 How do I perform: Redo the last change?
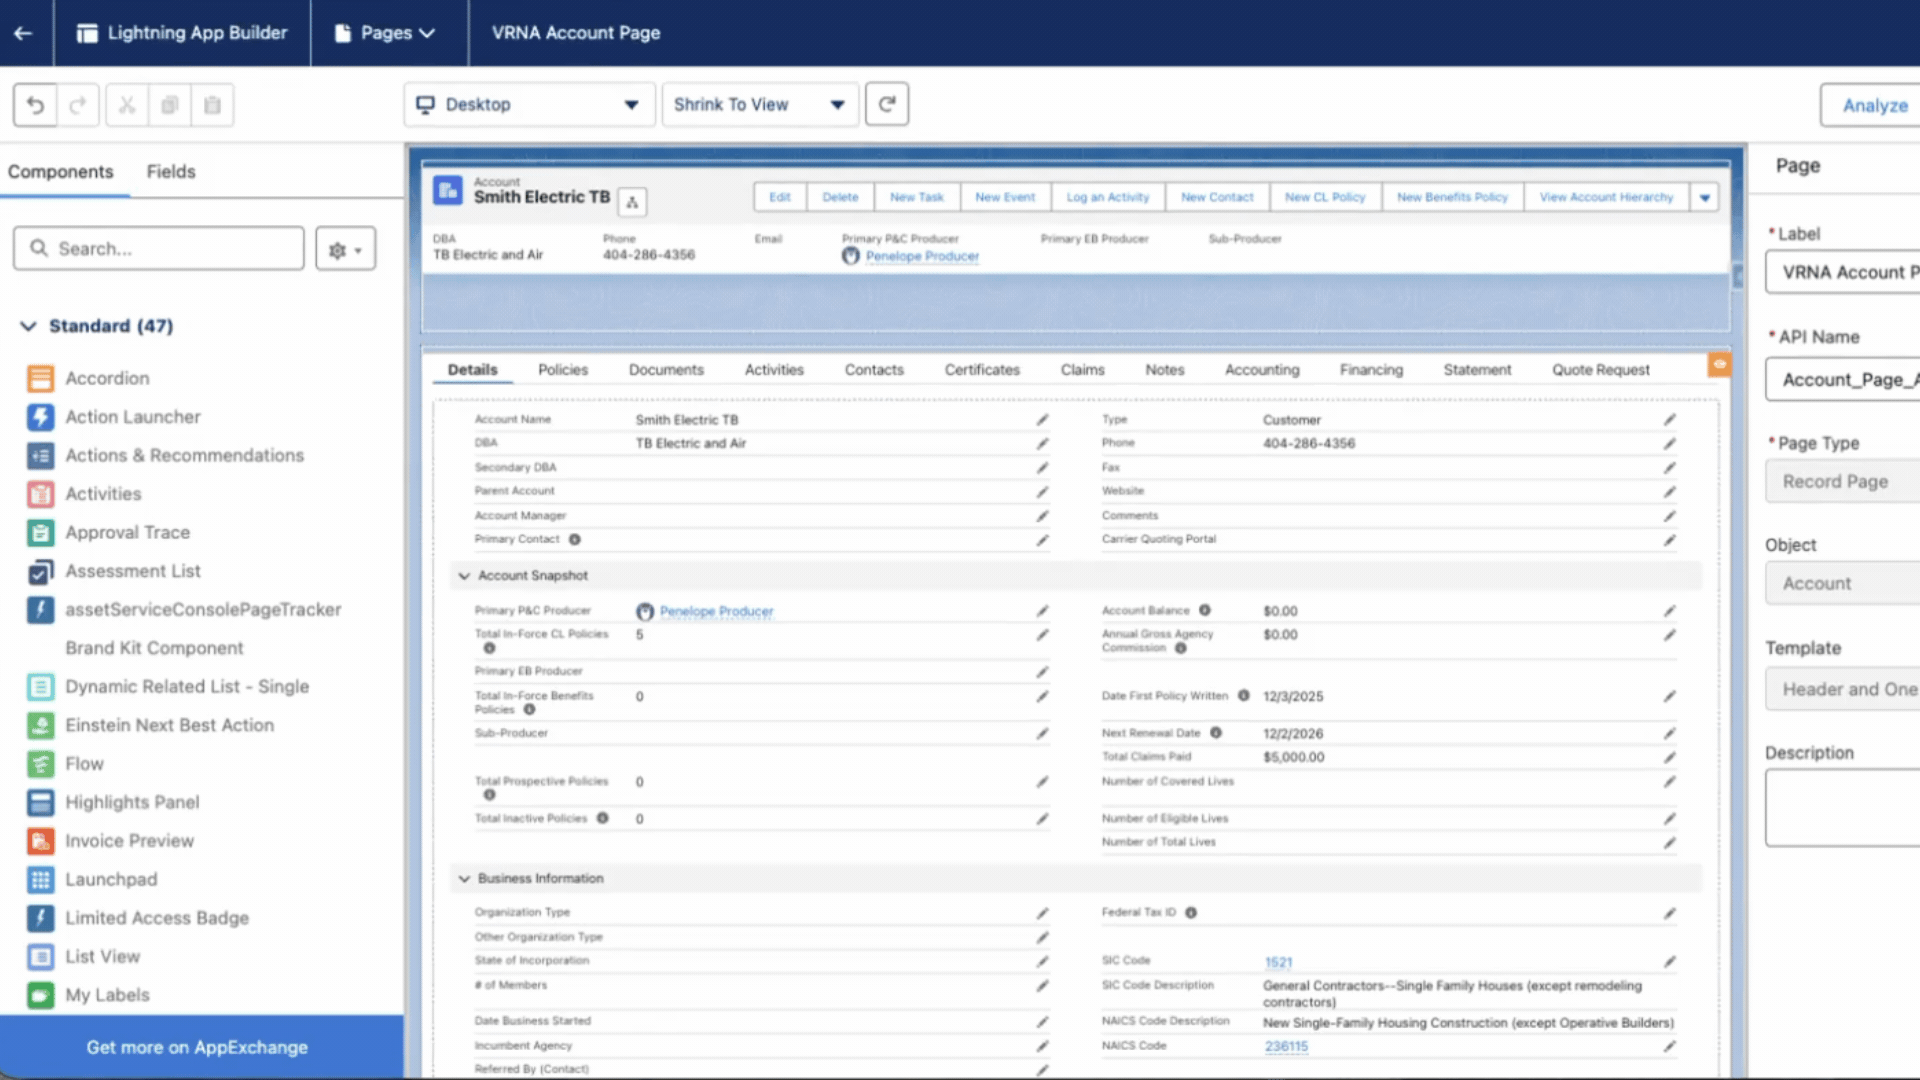pos(78,105)
